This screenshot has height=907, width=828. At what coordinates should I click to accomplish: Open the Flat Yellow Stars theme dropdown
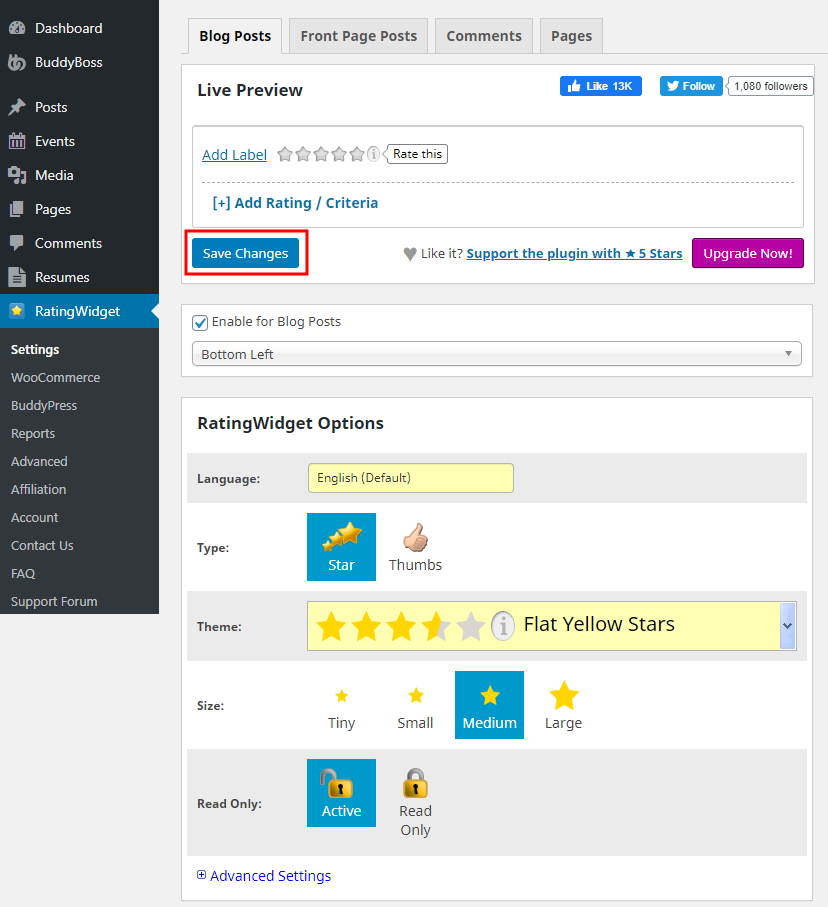point(786,625)
